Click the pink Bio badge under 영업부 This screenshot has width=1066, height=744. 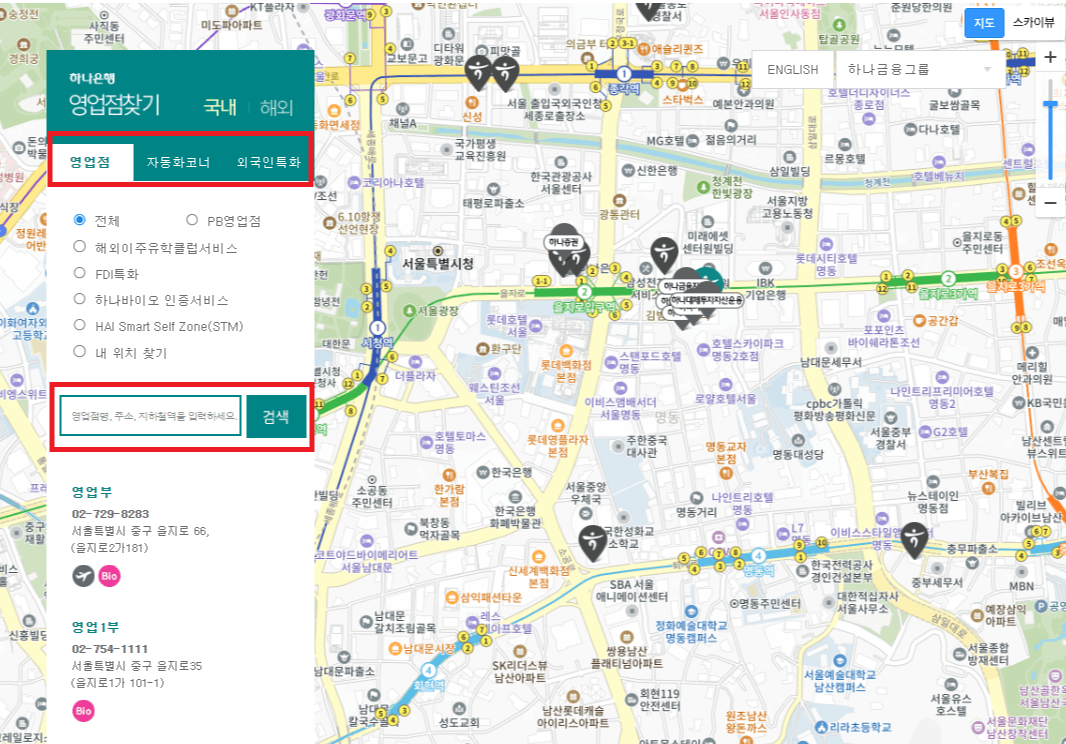point(109,576)
